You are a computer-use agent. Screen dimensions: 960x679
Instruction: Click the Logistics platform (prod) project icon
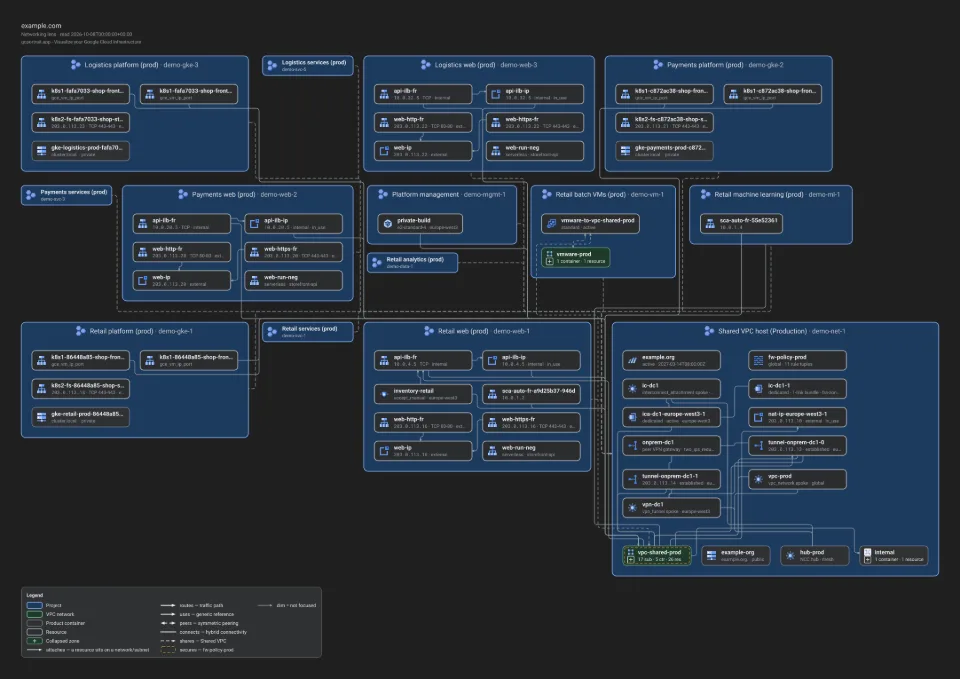[75, 64]
